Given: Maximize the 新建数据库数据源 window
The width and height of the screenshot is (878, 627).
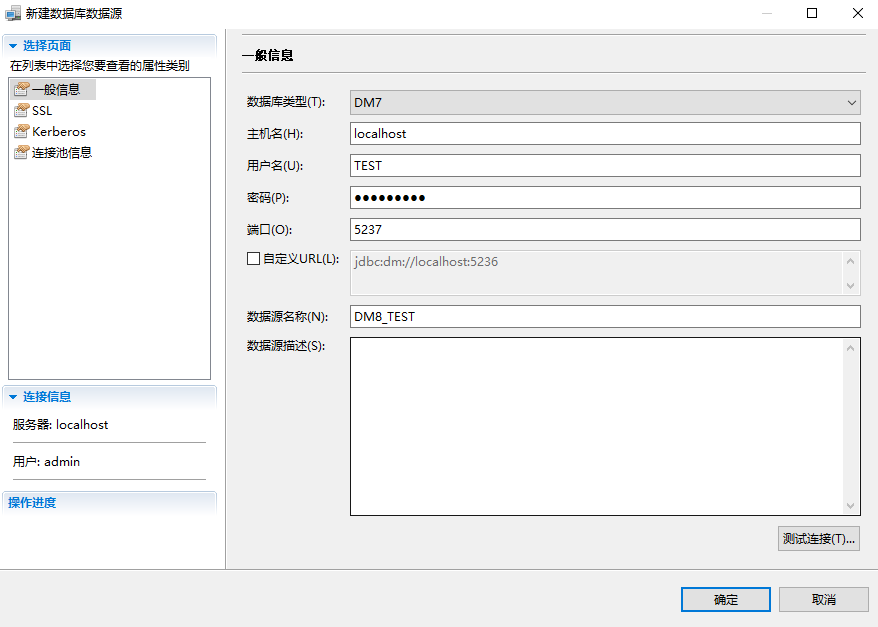Looking at the screenshot, I should [x=812, y=13].
